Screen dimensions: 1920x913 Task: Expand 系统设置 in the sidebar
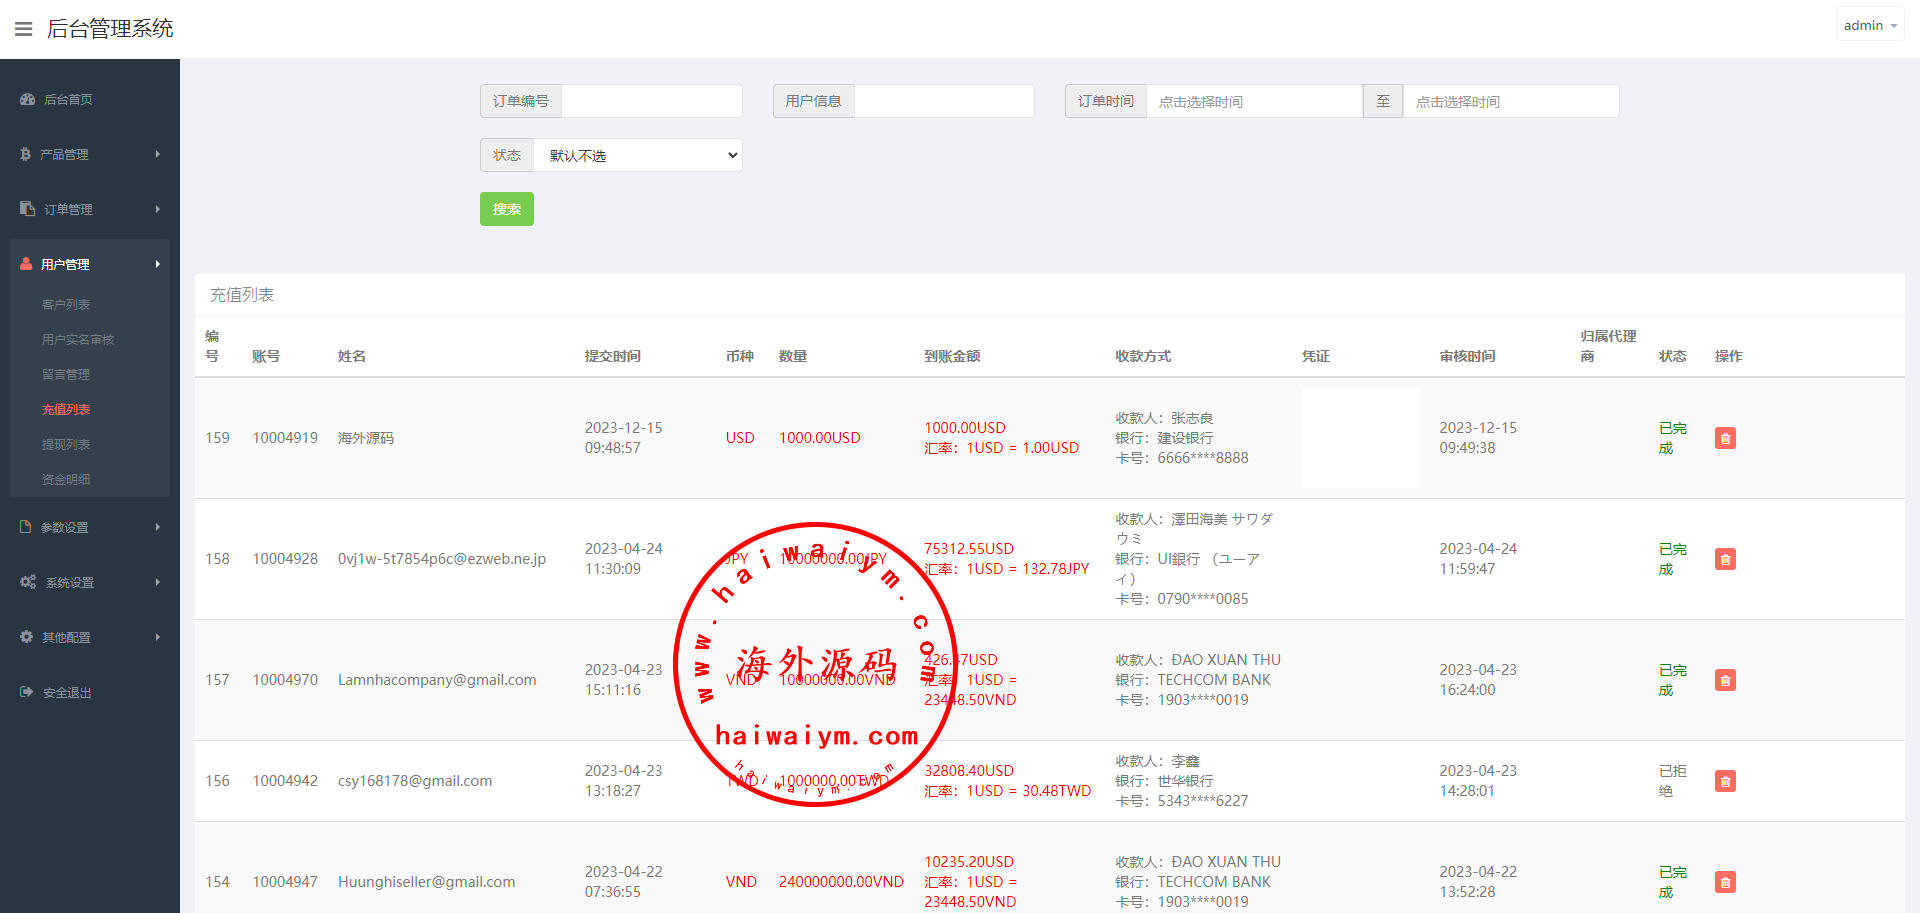coord(90,582)
